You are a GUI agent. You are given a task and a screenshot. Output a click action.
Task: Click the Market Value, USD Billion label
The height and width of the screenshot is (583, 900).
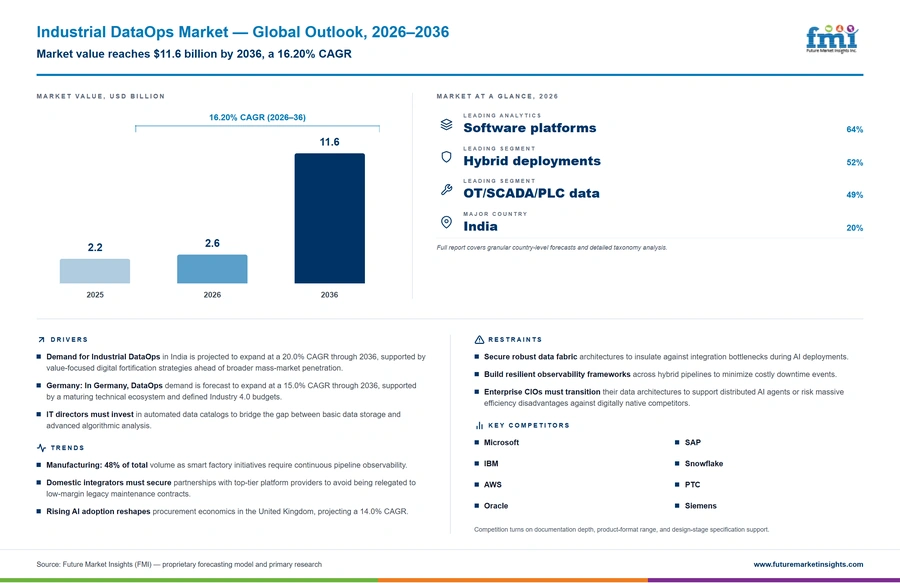point(100,96)
